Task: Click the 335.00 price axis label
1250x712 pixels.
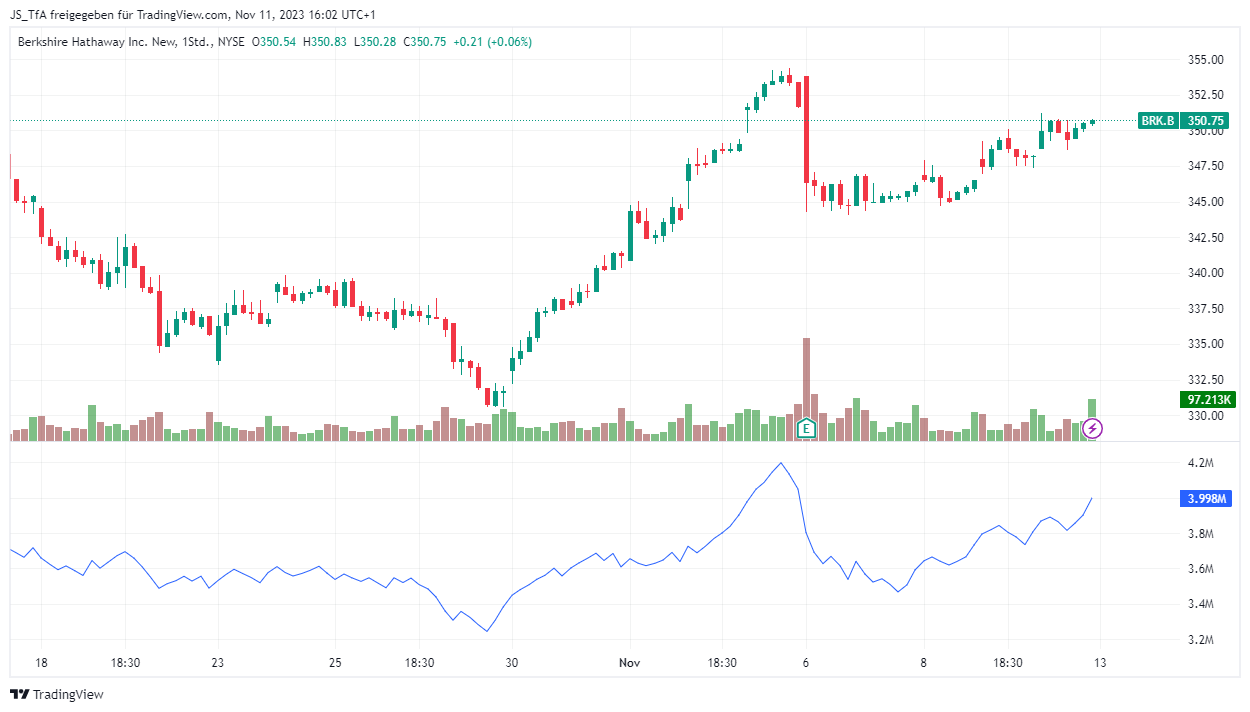Action: coord(1205,344)
